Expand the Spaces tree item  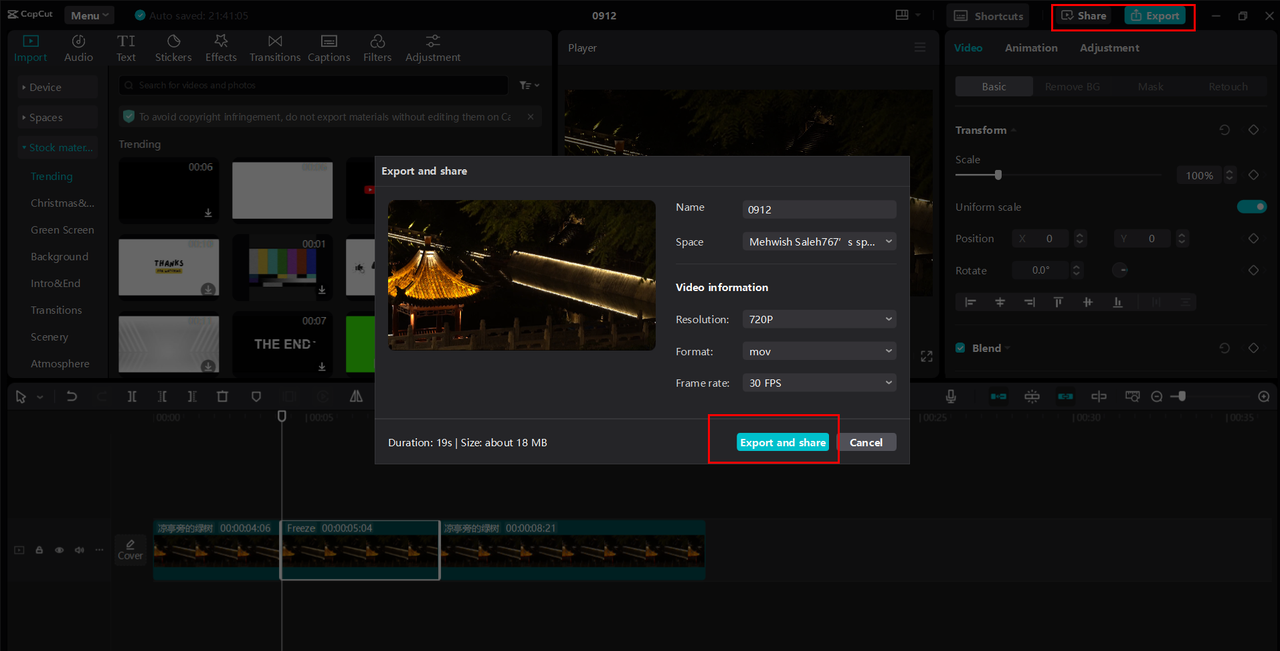point(57,117)
